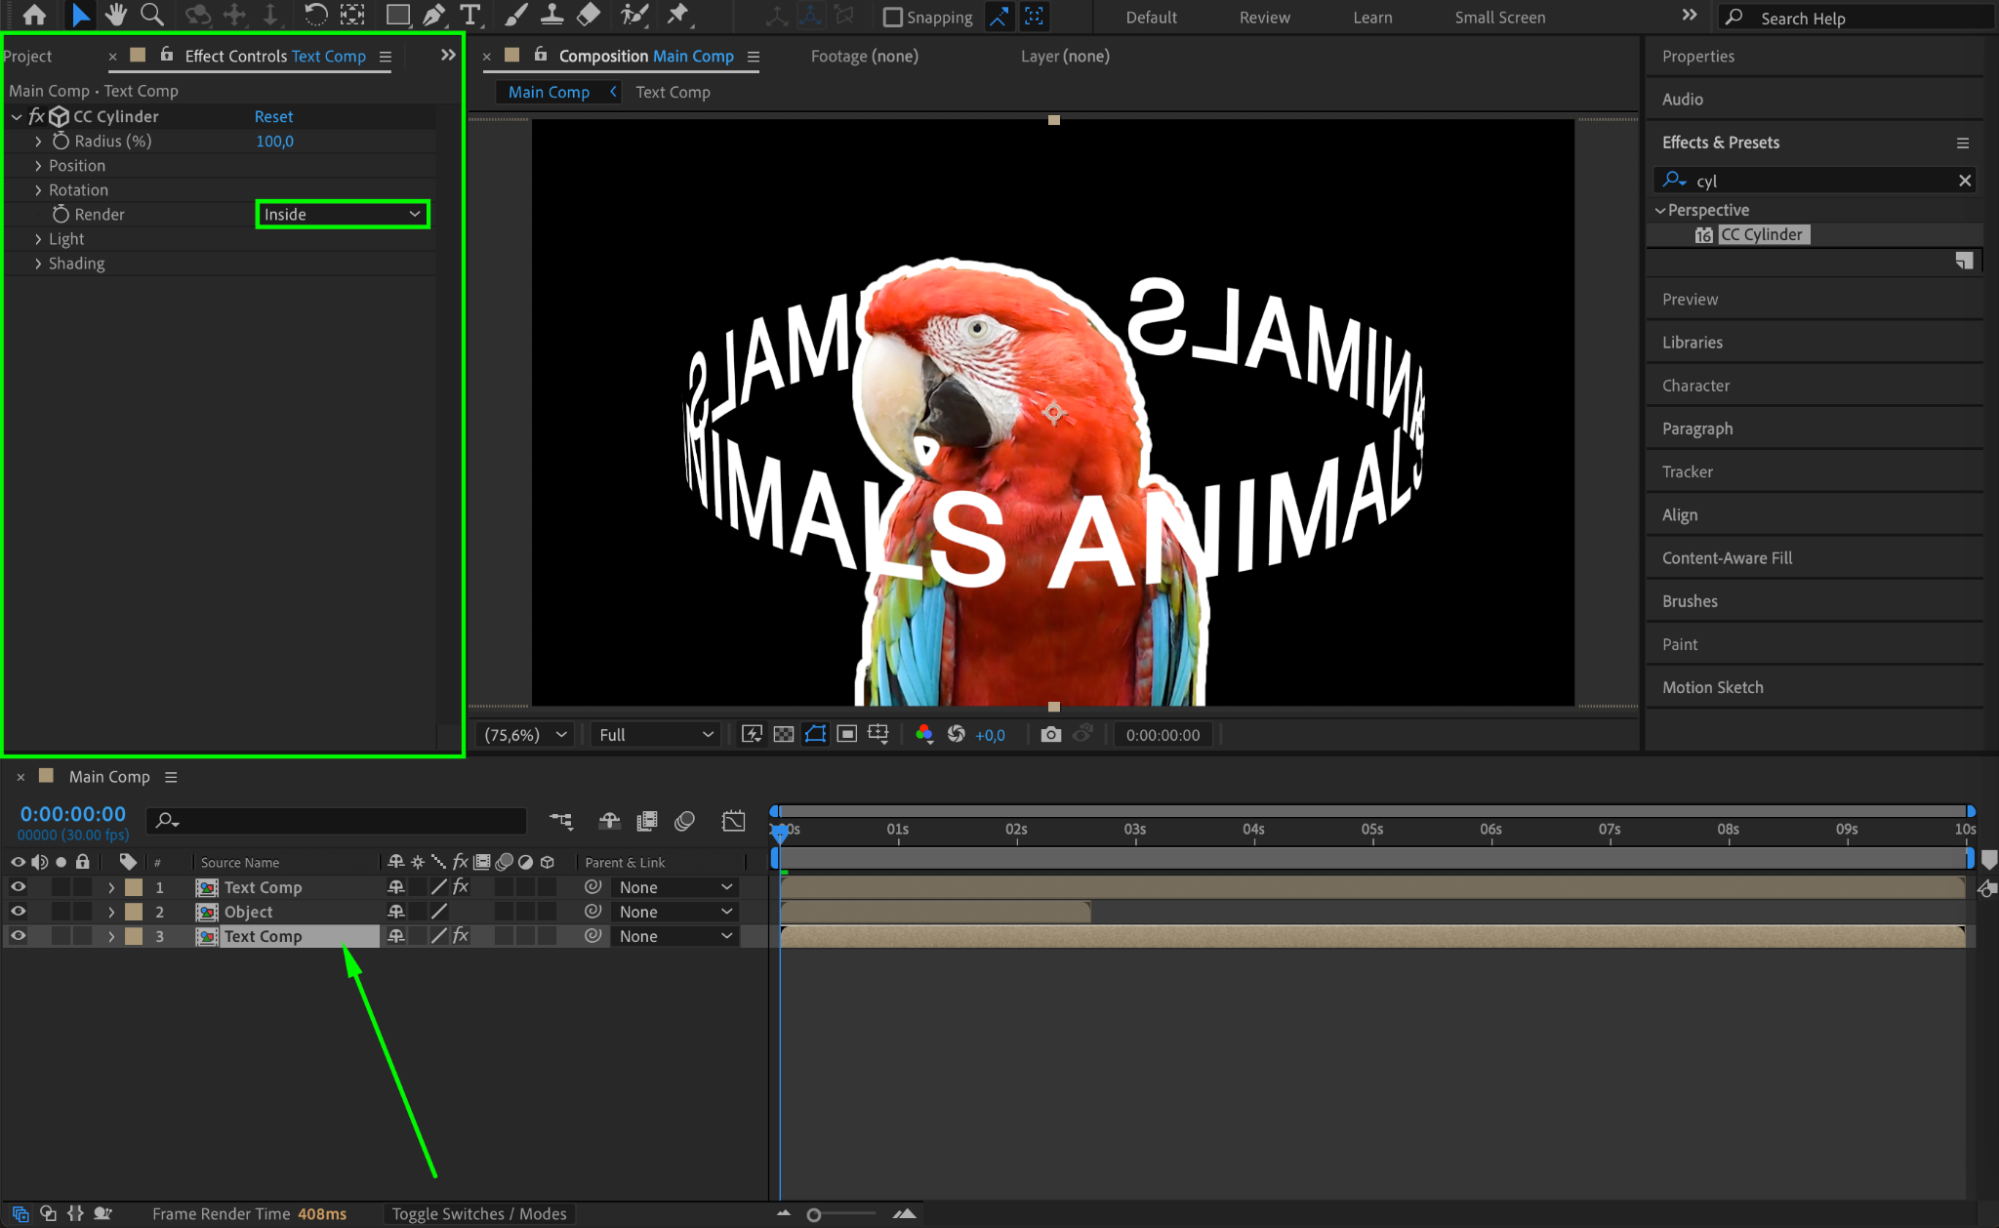
Task: Reset the CC Cylinder effect
Action: (273, 117)
